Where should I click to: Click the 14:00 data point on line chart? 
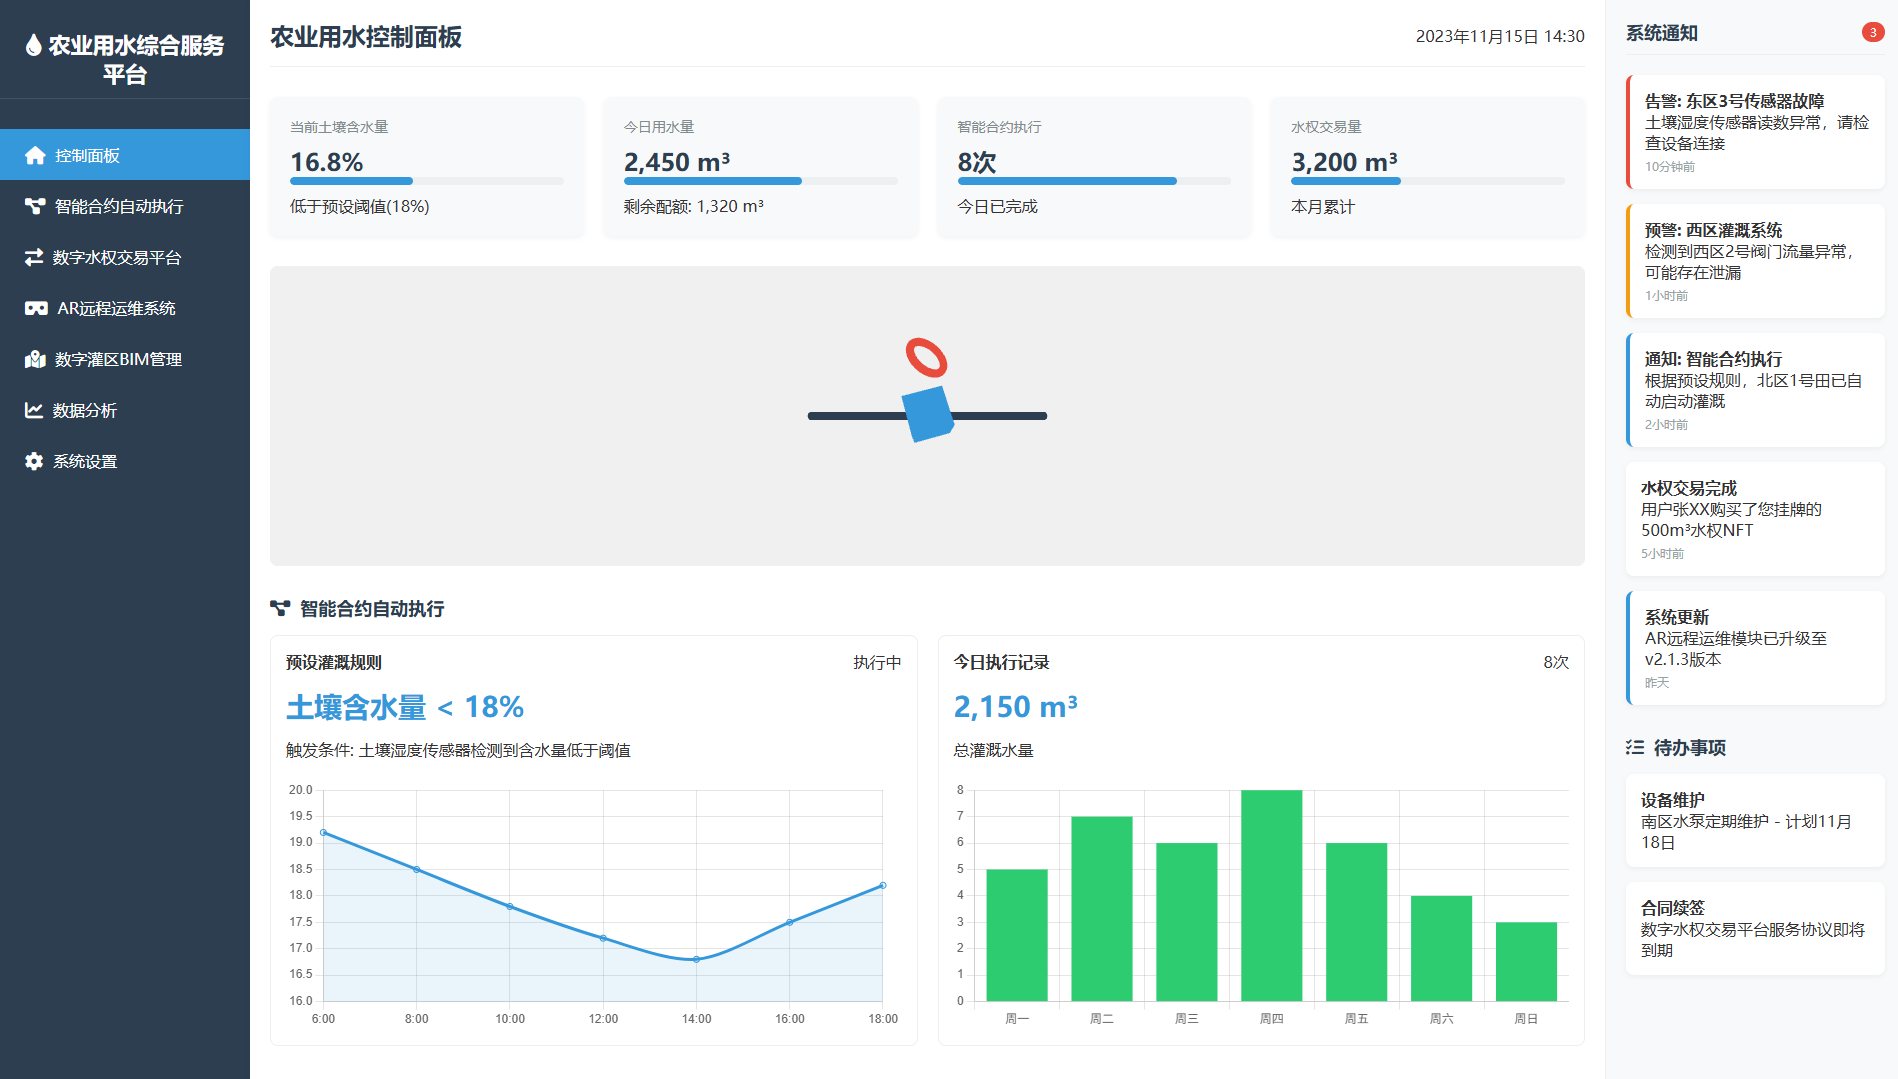click(x=696, y=959)
